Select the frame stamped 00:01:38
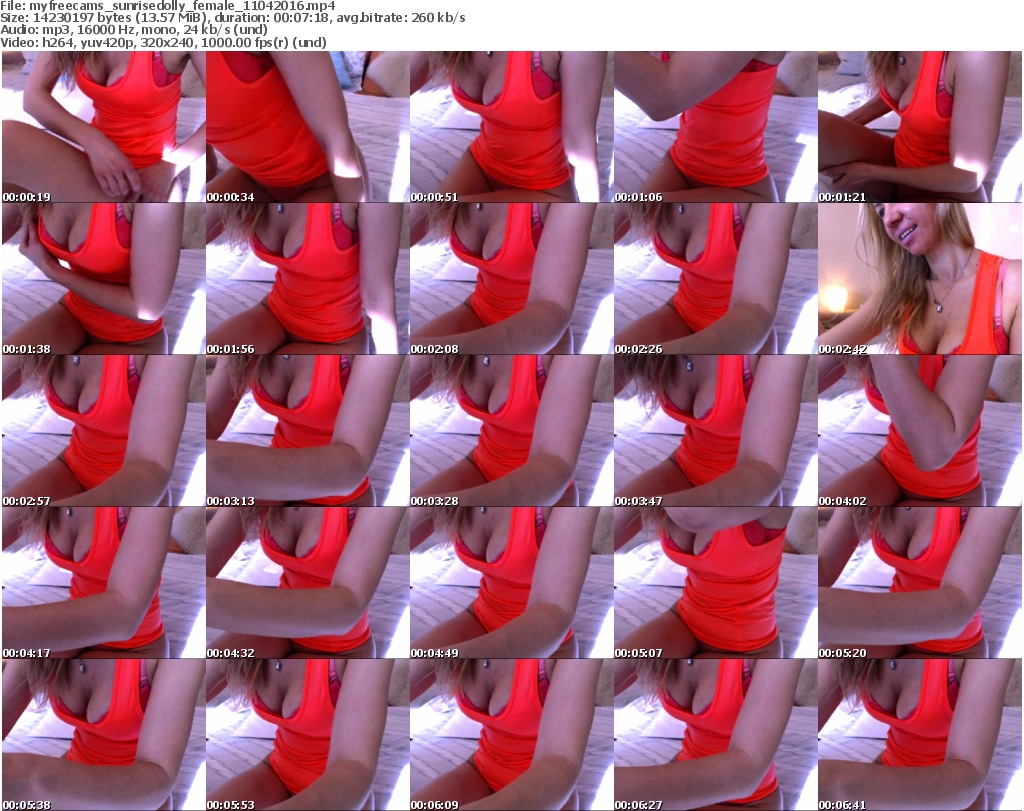1024x811 pixels. (x=103, y=279)
